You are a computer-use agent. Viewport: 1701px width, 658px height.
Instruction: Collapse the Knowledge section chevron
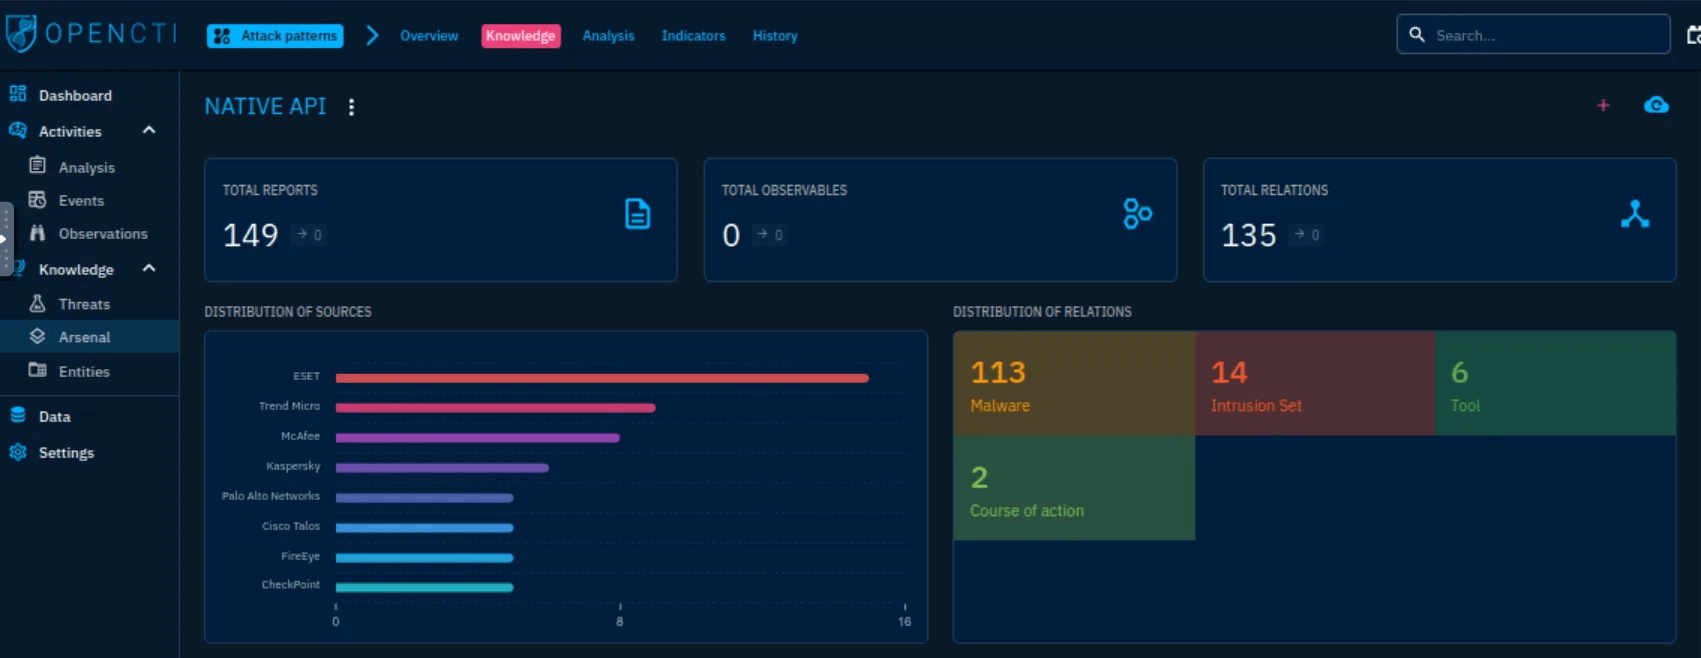tap(149, 268)
